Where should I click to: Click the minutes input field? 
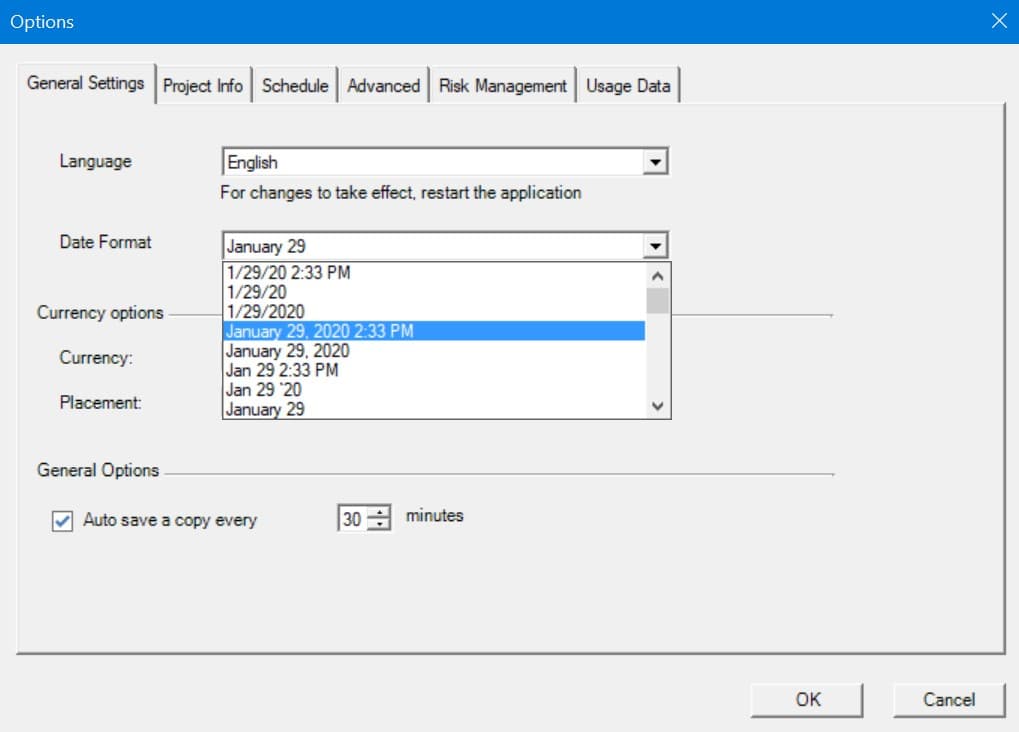click(x=355, y=516)
